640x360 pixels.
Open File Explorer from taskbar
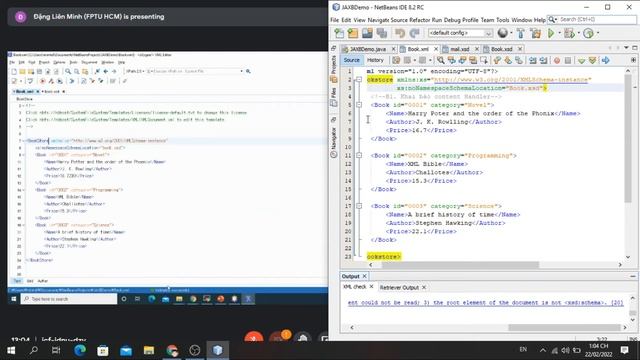tap(149, 350)
